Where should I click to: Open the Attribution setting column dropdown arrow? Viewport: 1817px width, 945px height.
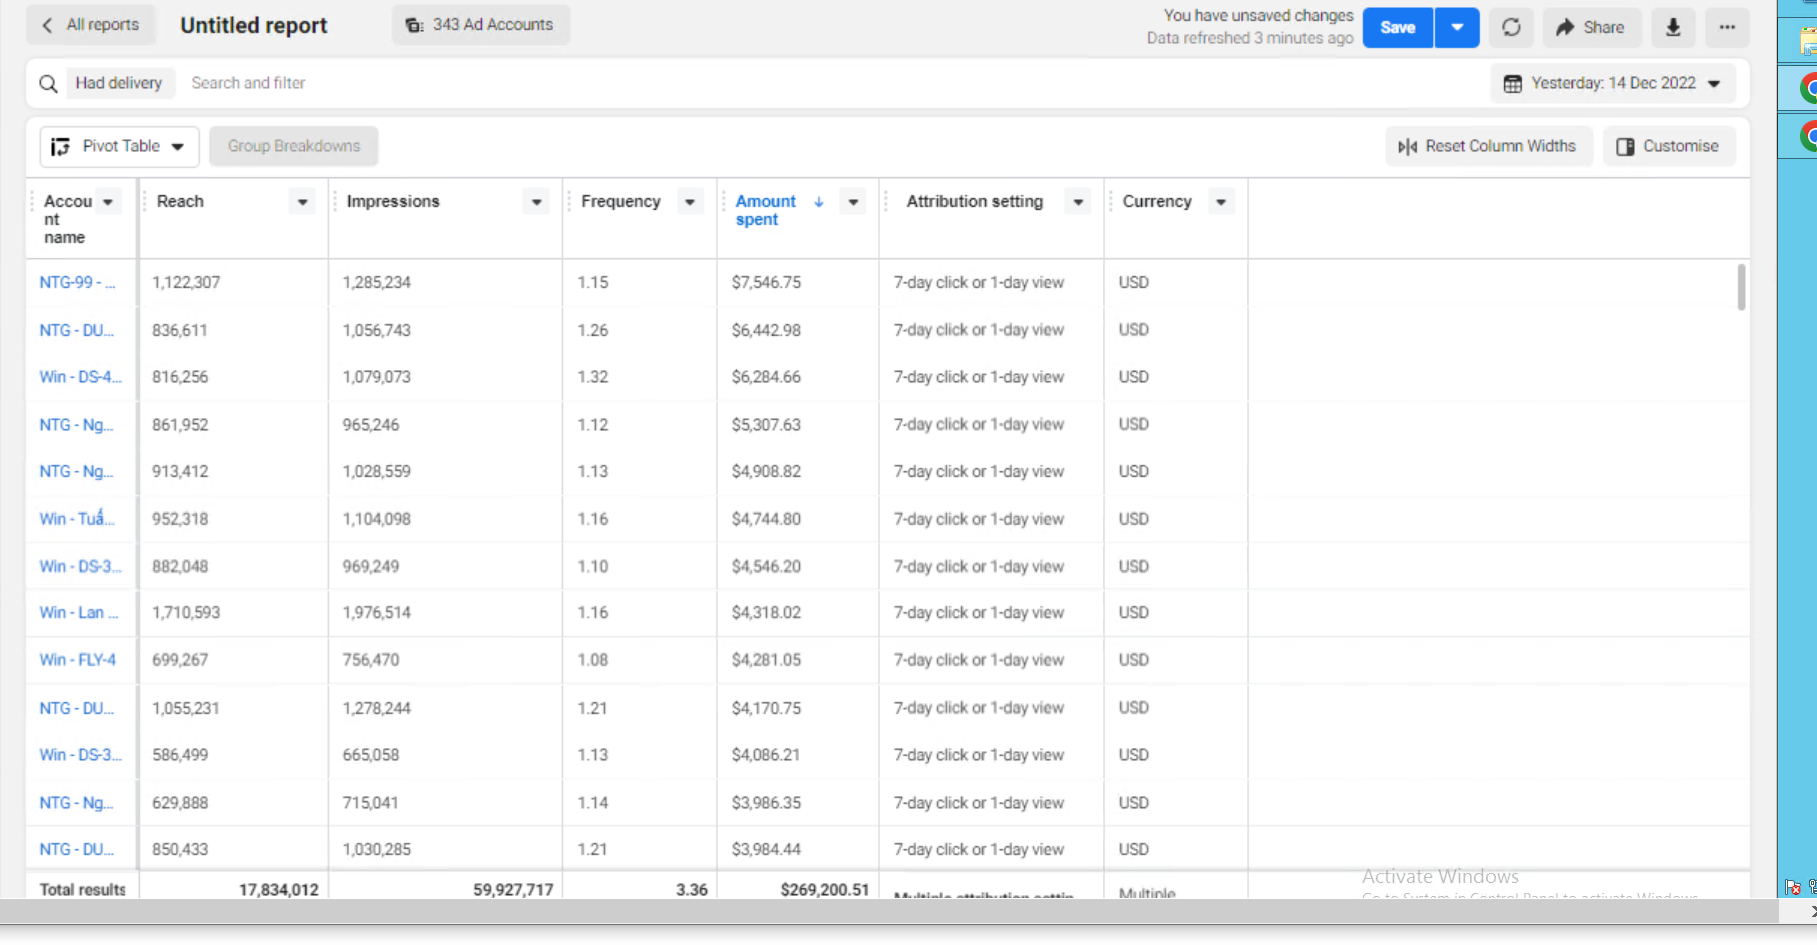[1078, 202]
